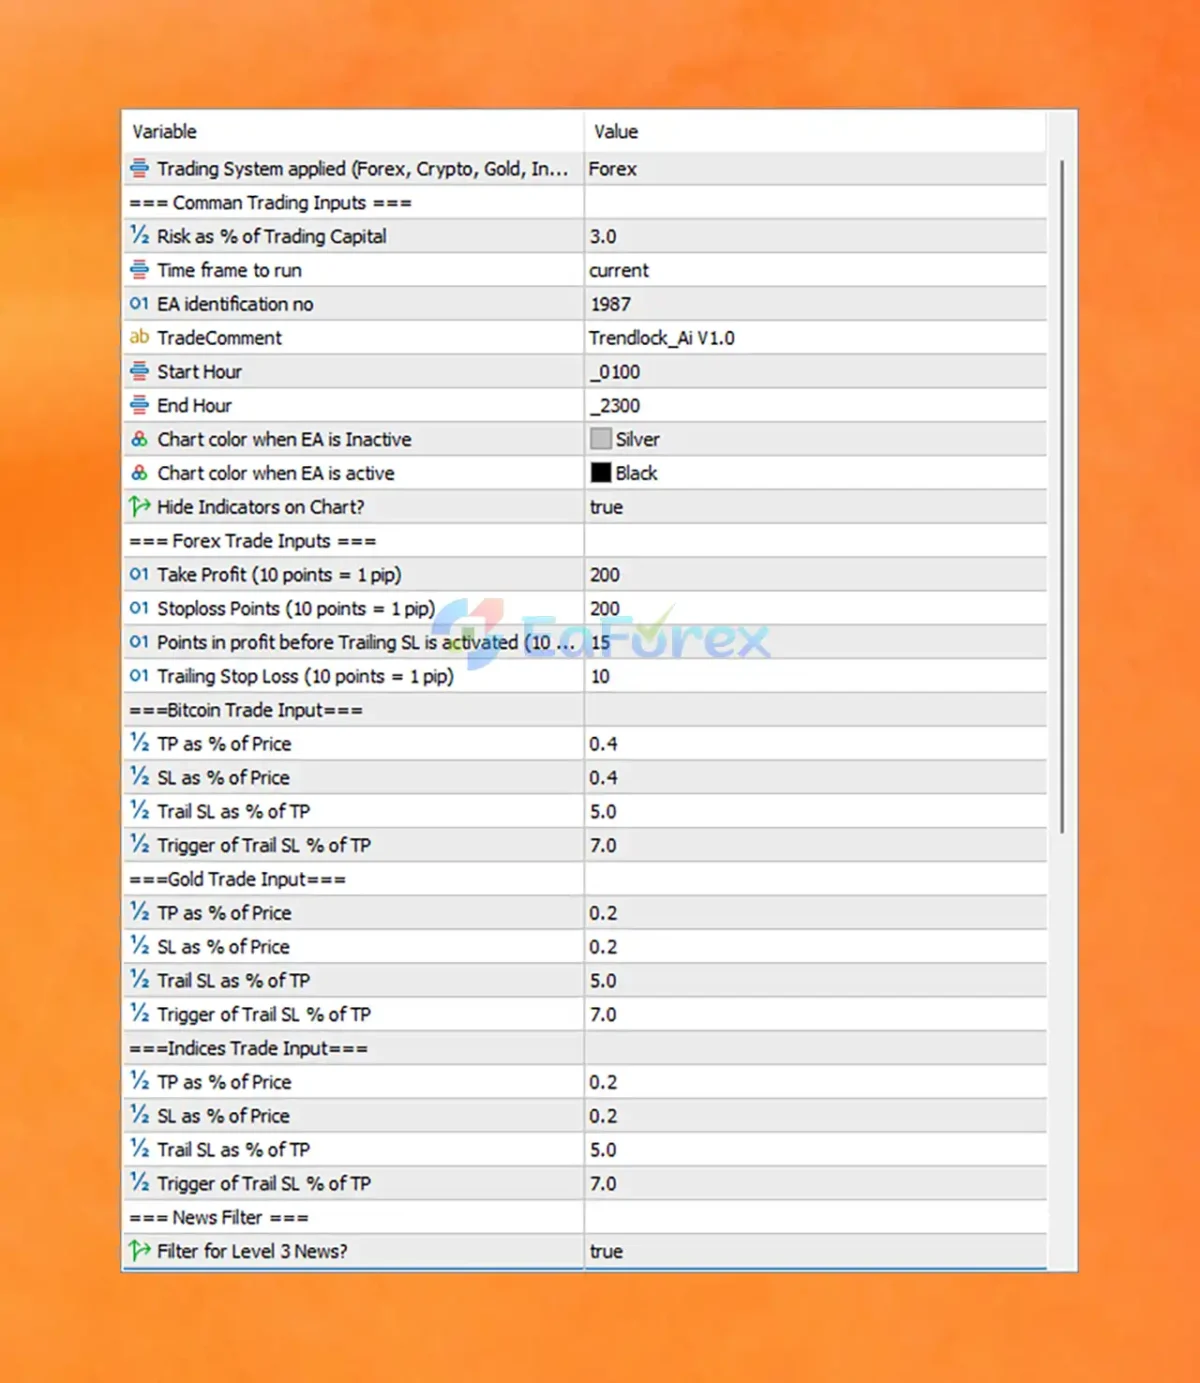Select the 'Take Profit (10 points = 1 pip)' label
This screenshot has height=1383, width=1200.
click(279, 575)
